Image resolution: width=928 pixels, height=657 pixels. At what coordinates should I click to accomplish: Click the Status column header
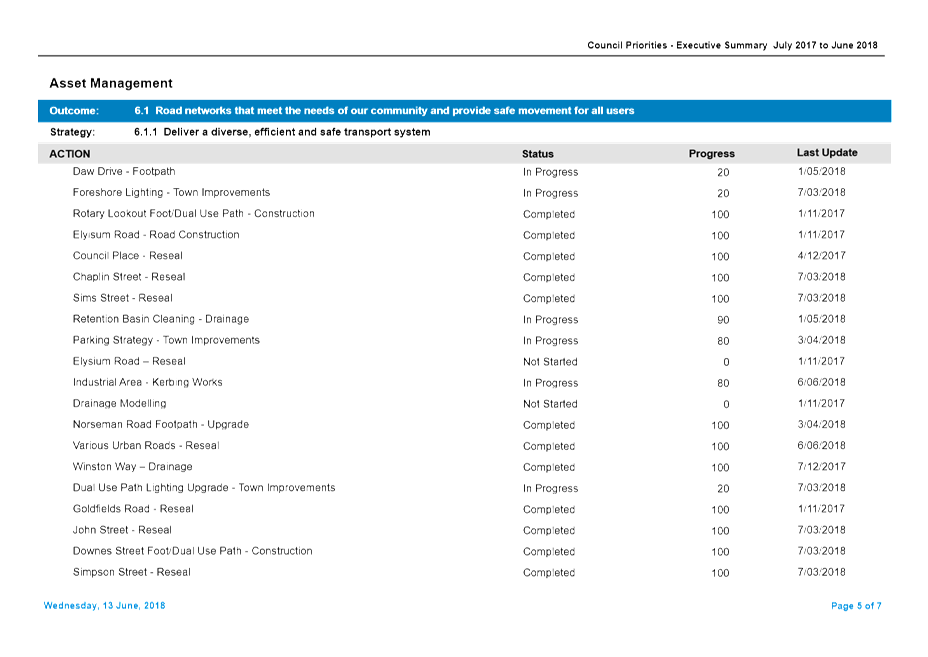pos(537,154)
